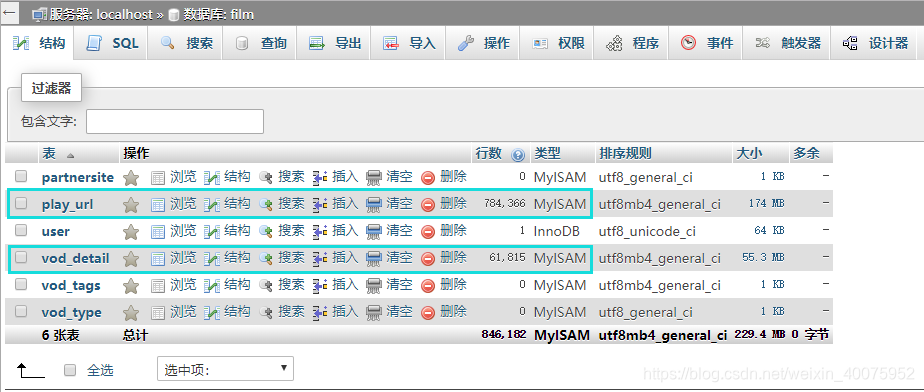
Task: Click the utf8_unicode_ci collation cell
Action: click(x=647, y=232)
